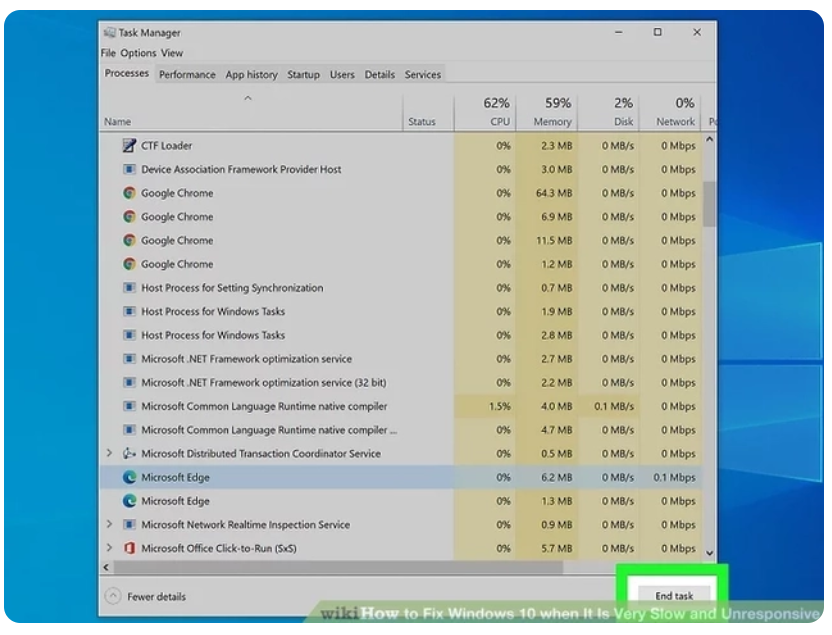
Task: Click the Host Process for Setting Synchronization icon
Action: tap(129, 288)
